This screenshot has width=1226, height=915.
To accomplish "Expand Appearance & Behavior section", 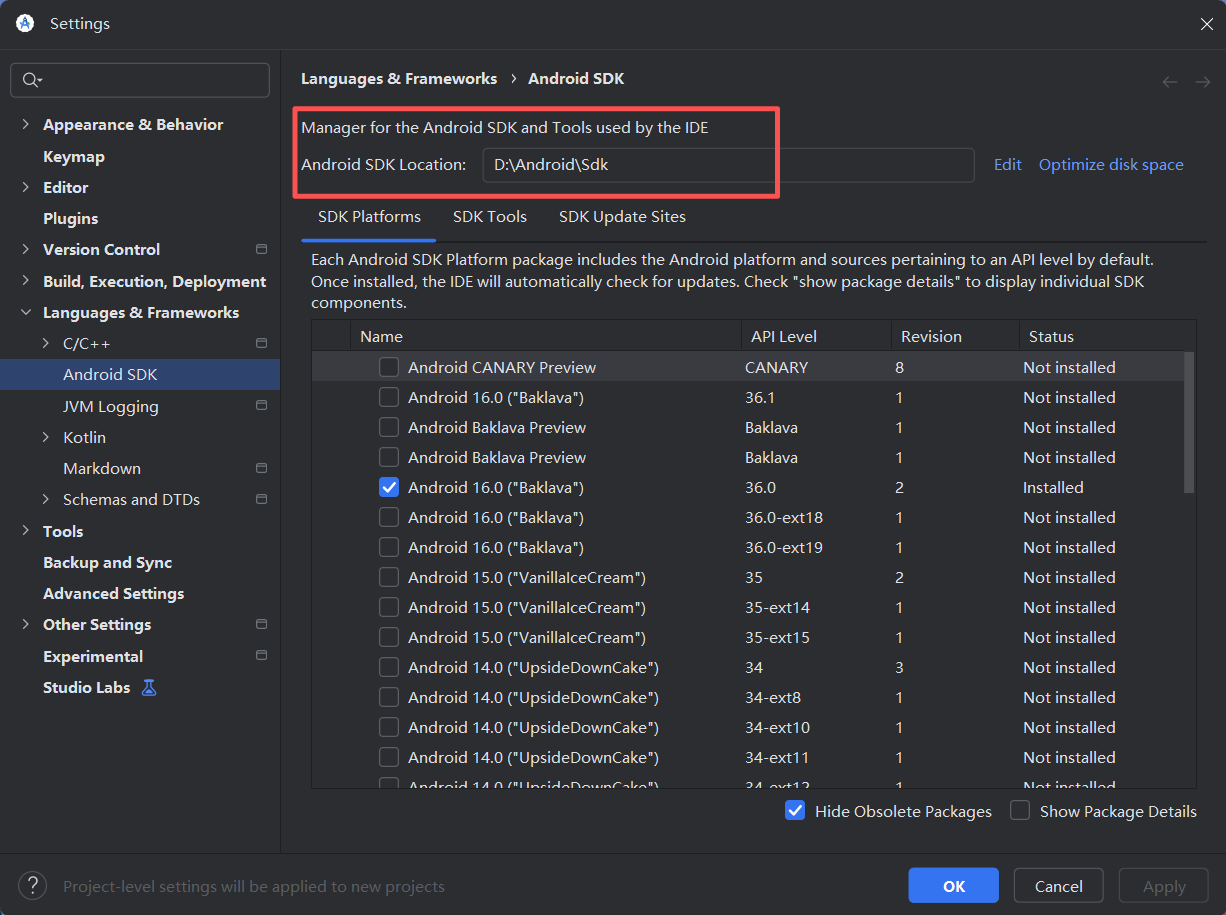I will [x=26, y=125].
